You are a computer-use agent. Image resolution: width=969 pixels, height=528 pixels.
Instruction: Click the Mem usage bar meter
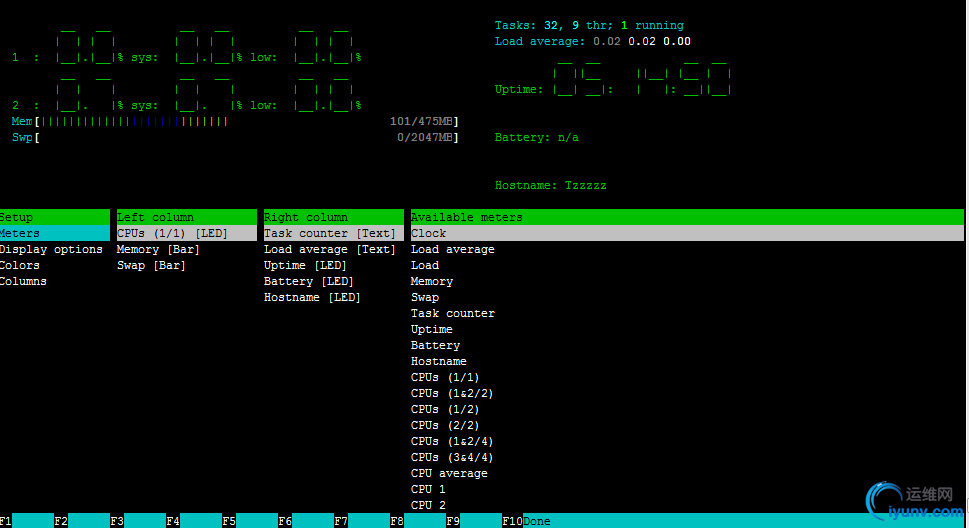click(x=235, y=121)
